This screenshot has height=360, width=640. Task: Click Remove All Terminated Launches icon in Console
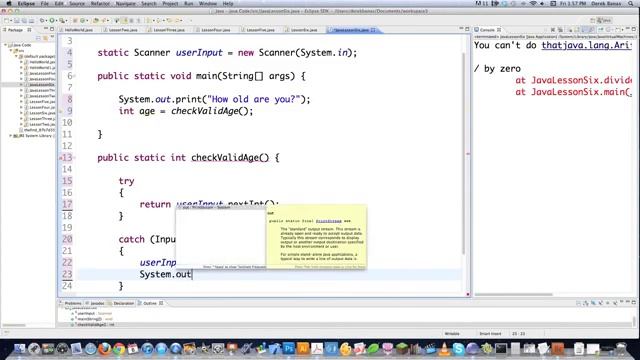coord(560,30)
